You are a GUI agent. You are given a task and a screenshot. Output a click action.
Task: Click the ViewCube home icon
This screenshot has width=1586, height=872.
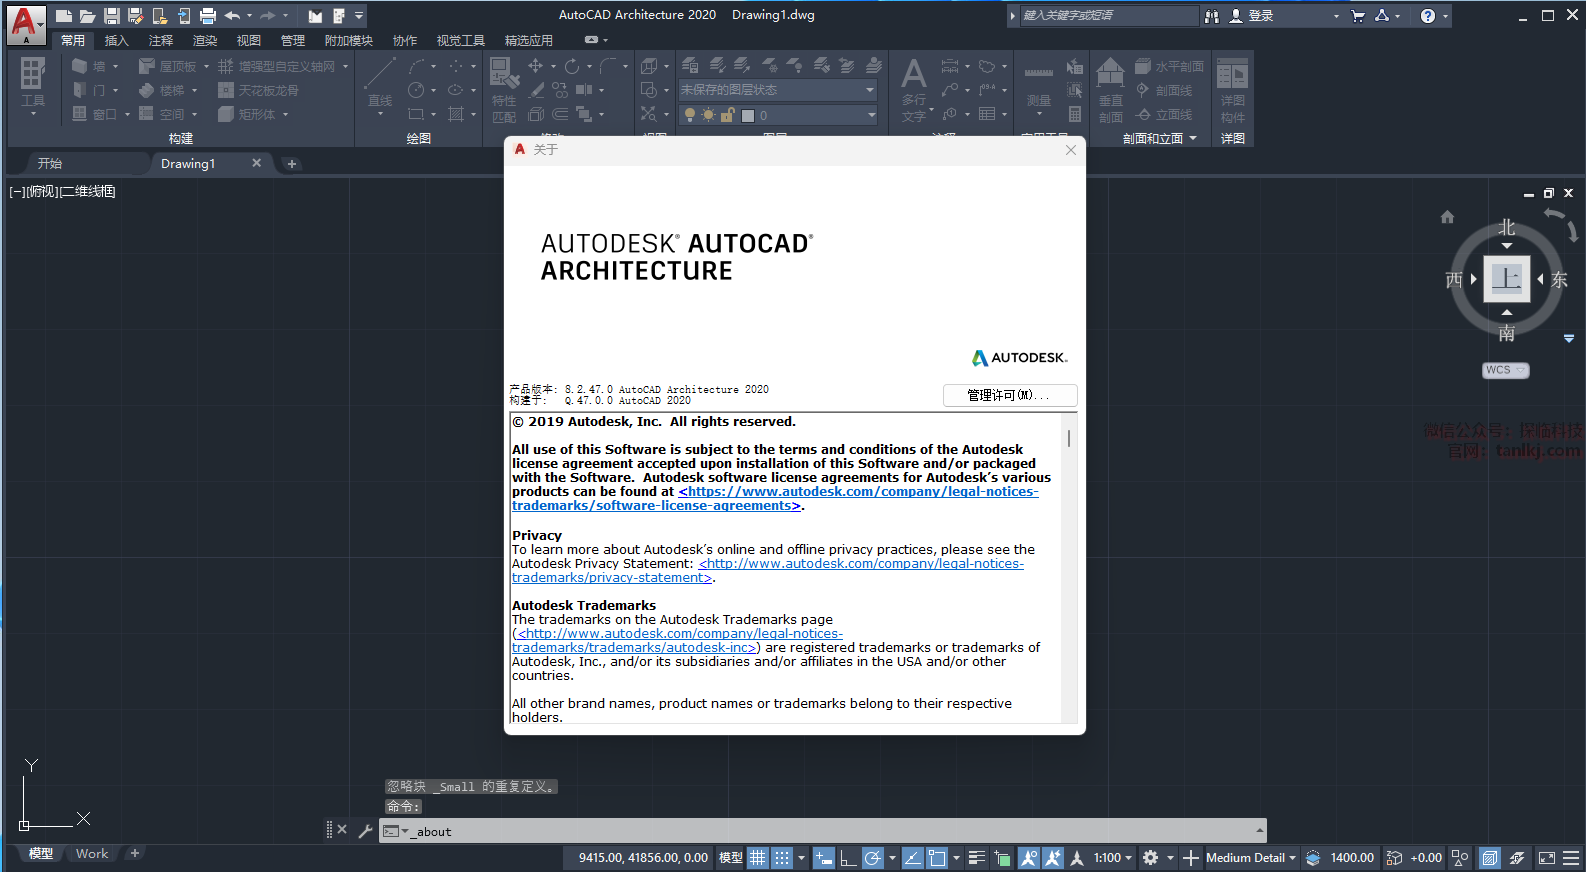pos(1447,217)
